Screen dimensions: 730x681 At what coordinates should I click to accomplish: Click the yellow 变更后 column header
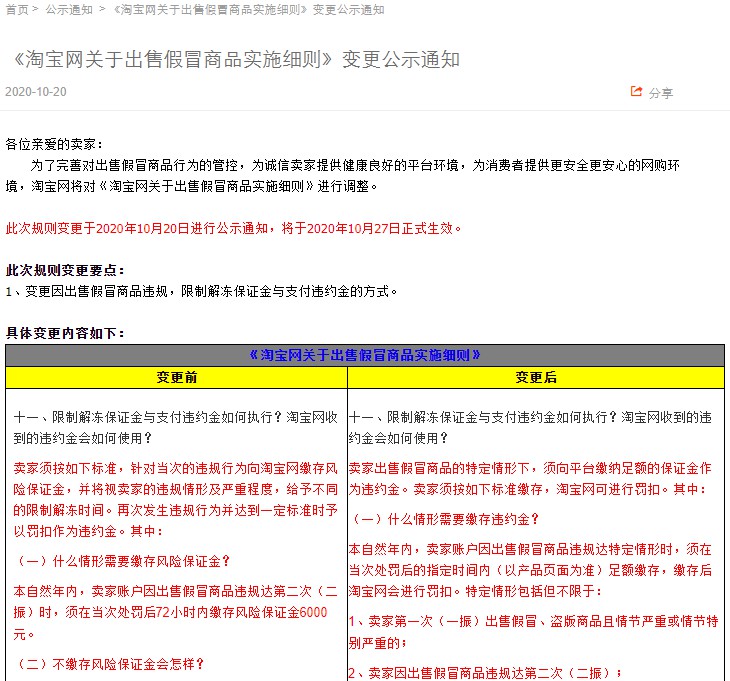[x=536, y=378]
